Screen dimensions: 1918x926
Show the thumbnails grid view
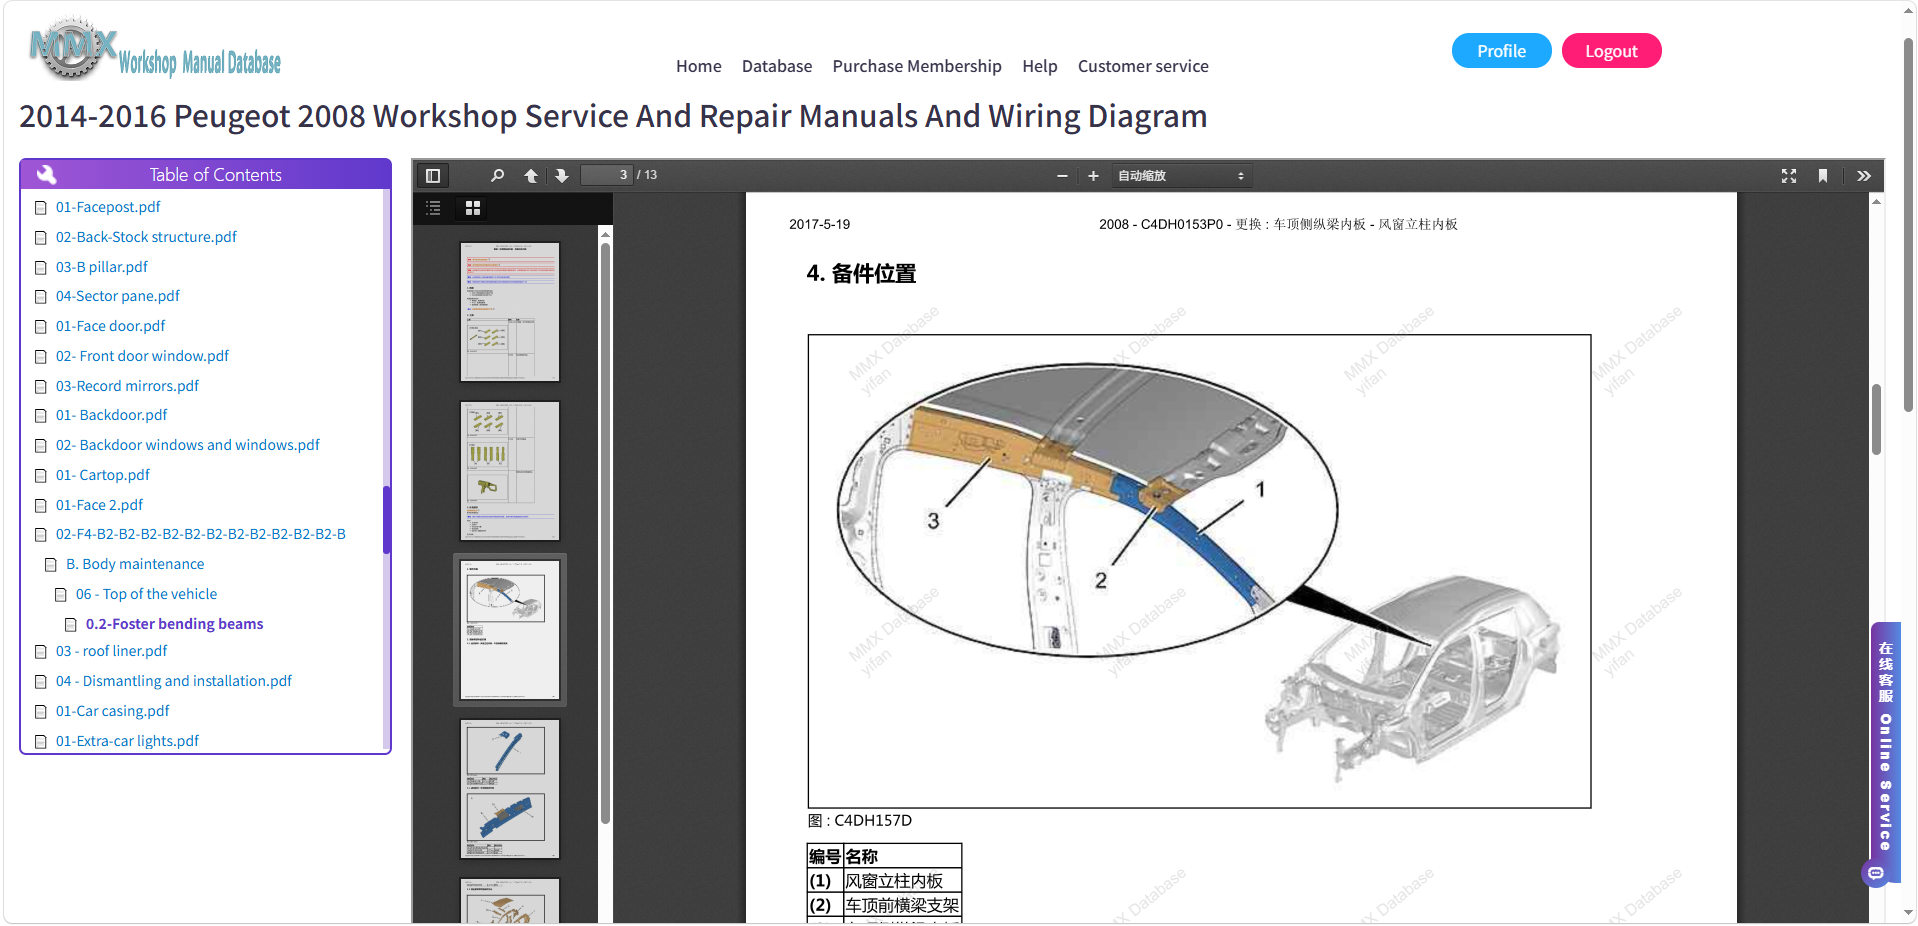pyautogui.click(x=473, y=208)
